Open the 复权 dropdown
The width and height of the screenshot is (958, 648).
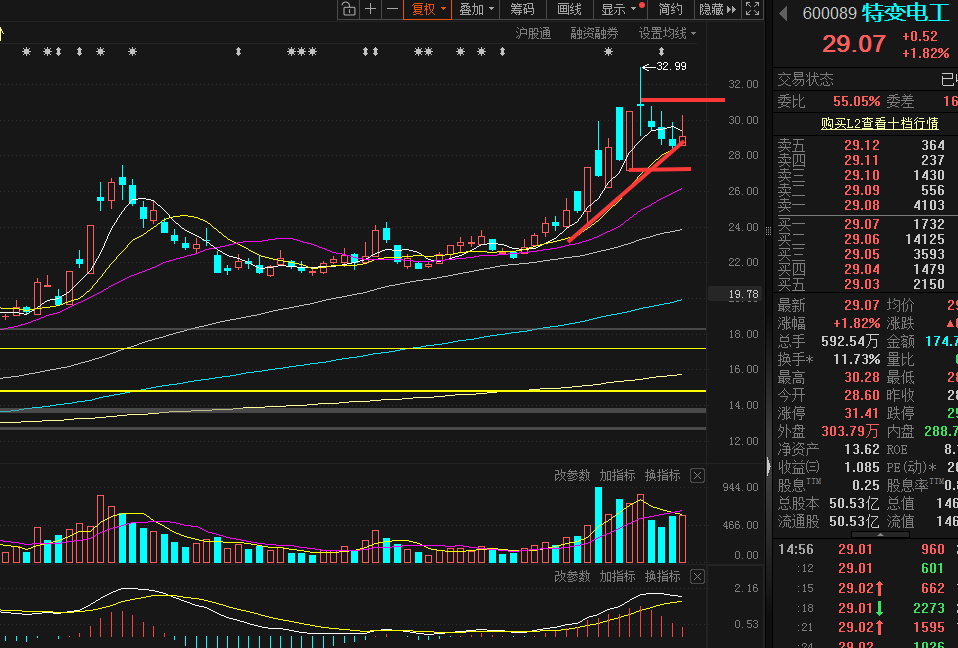tap(428, 9)
